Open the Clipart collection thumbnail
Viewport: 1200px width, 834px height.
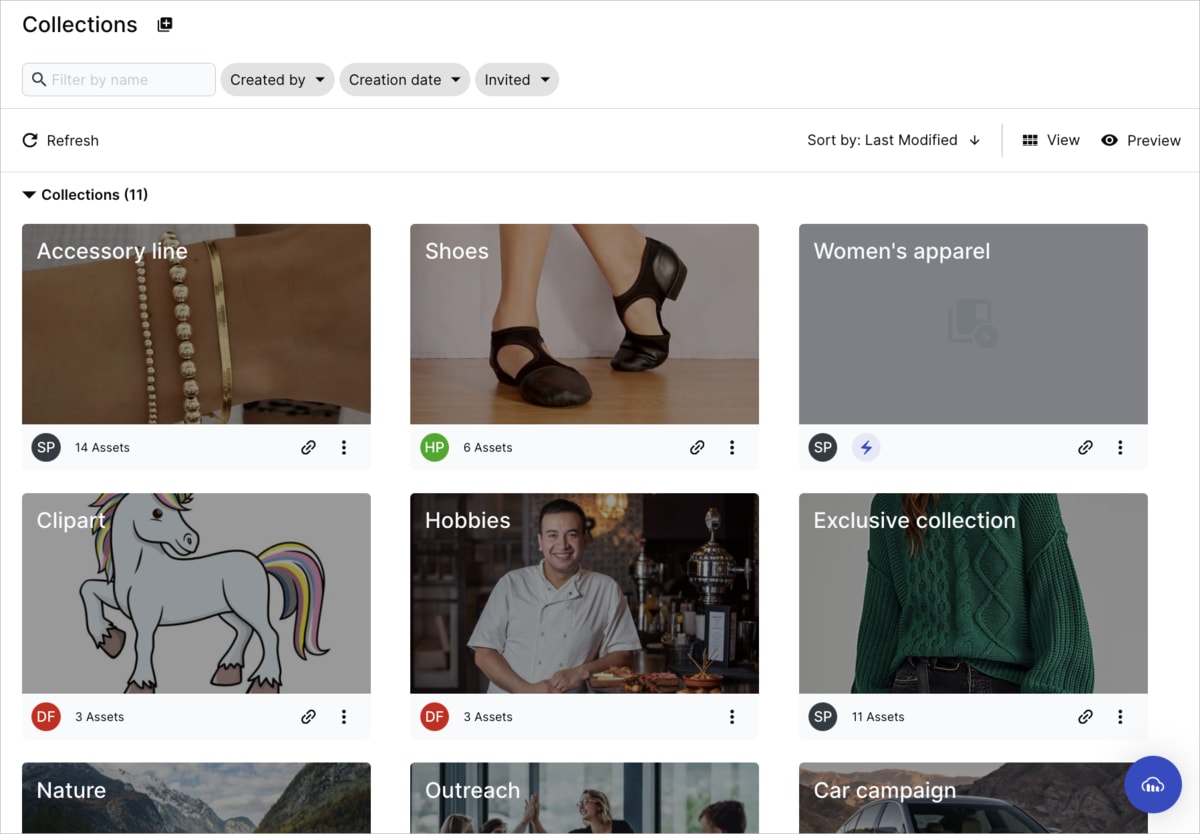(x=196, y=593)
